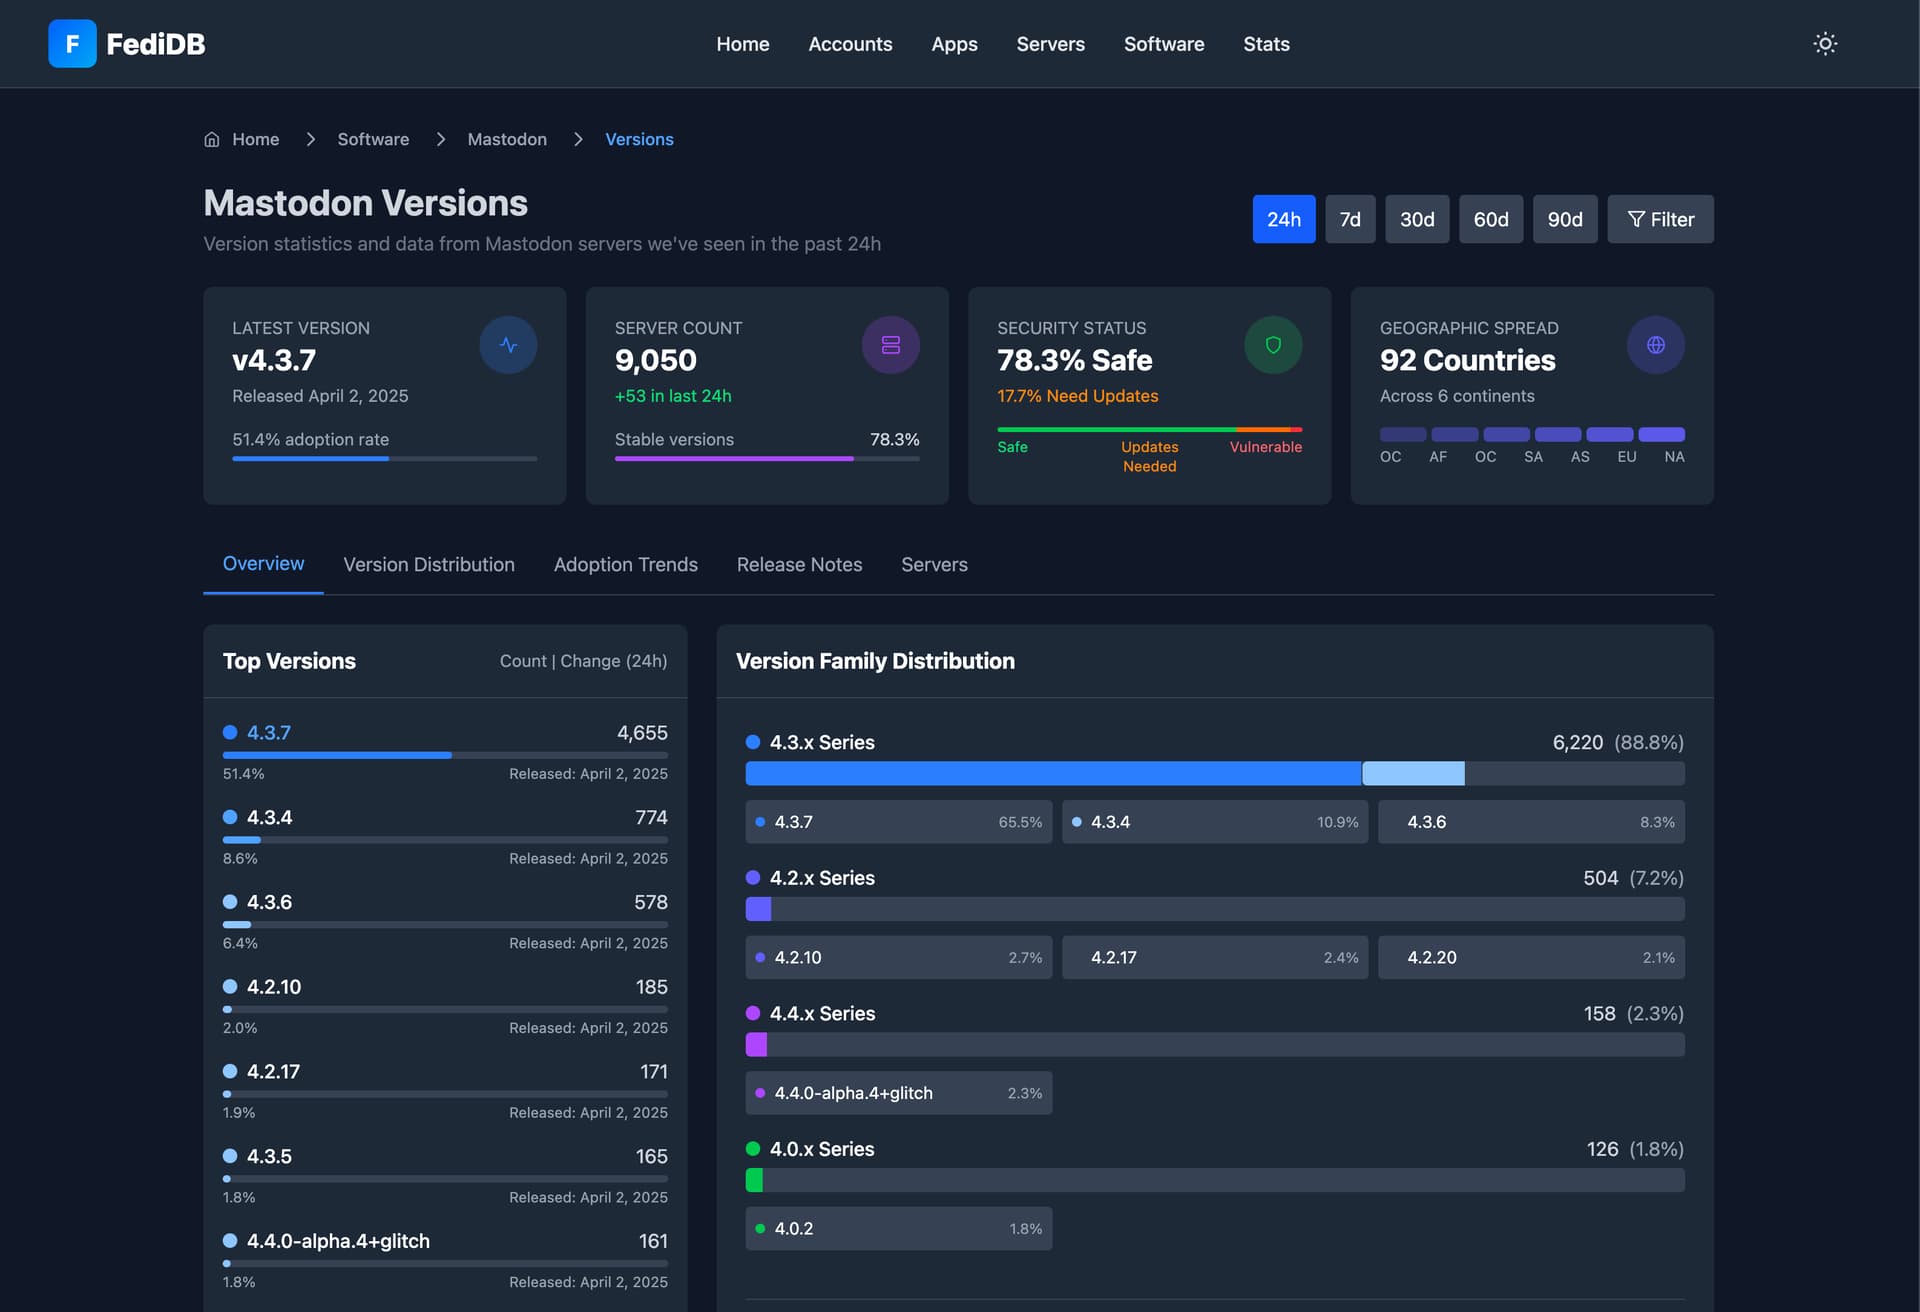Viewport: 1920px width, 1312px height.
Task: Click top version row 4.3.6 label
Action: click(269, 902)
